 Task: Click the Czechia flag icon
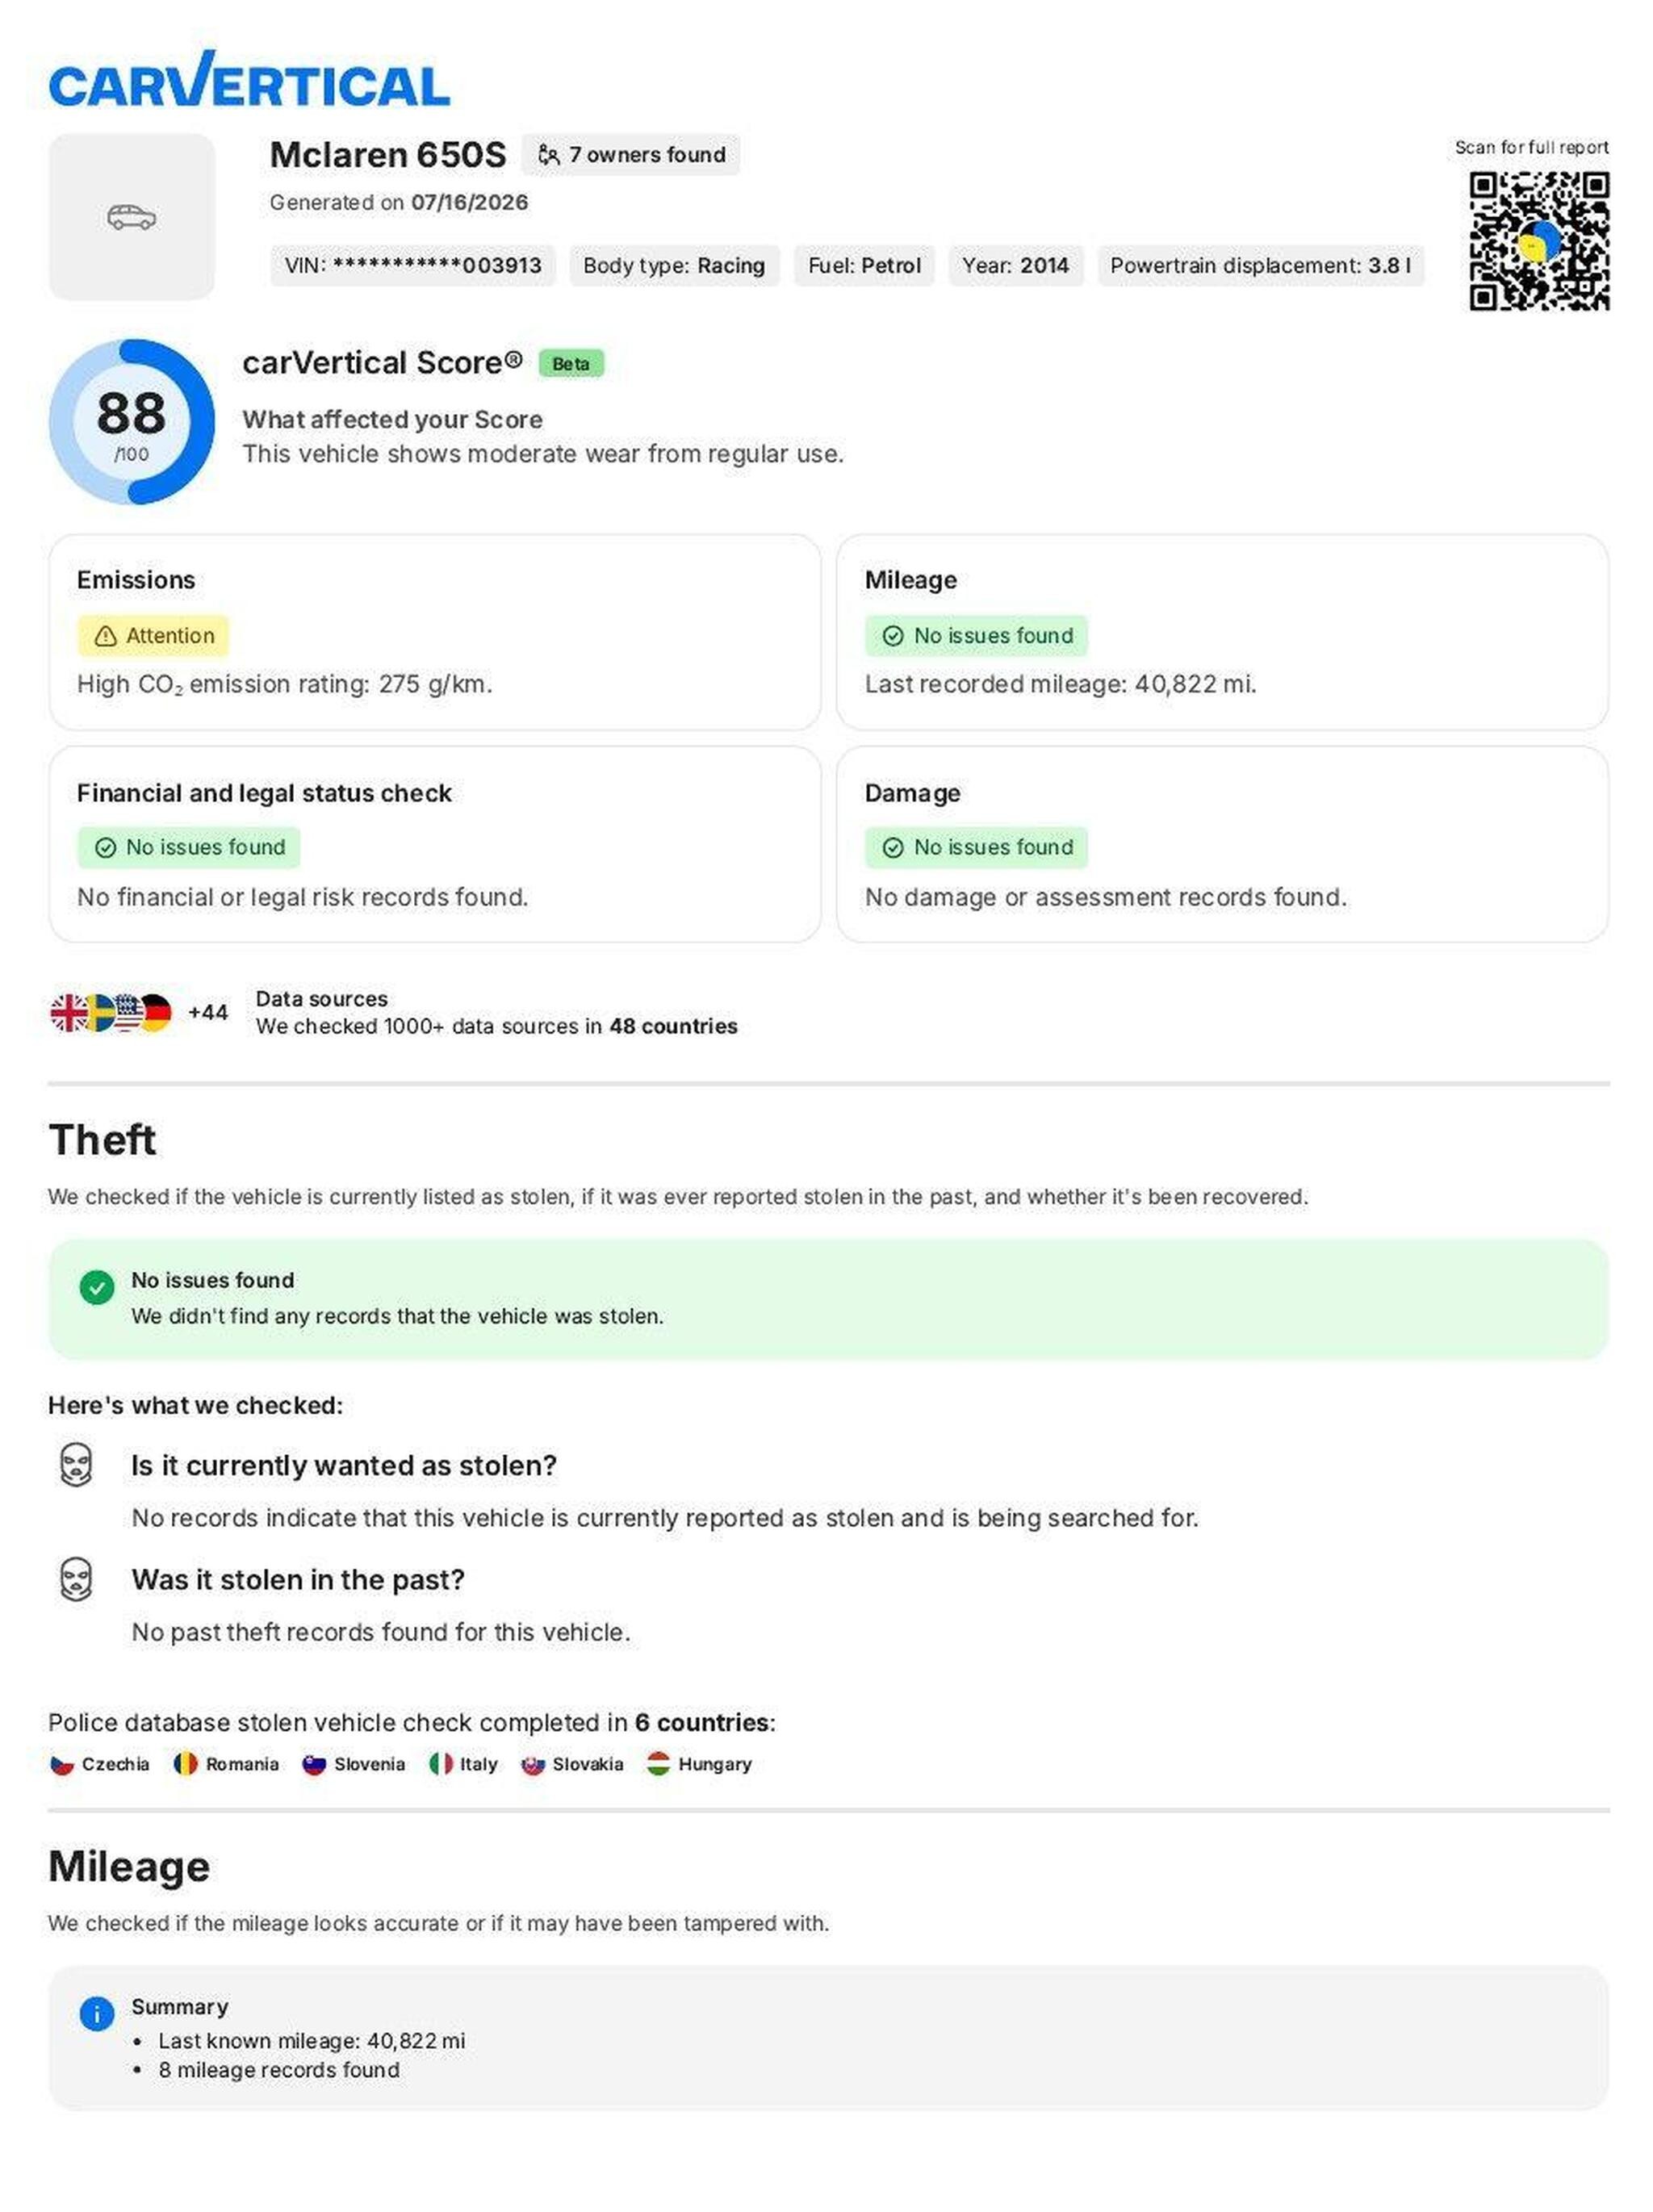click(62, 1764)
